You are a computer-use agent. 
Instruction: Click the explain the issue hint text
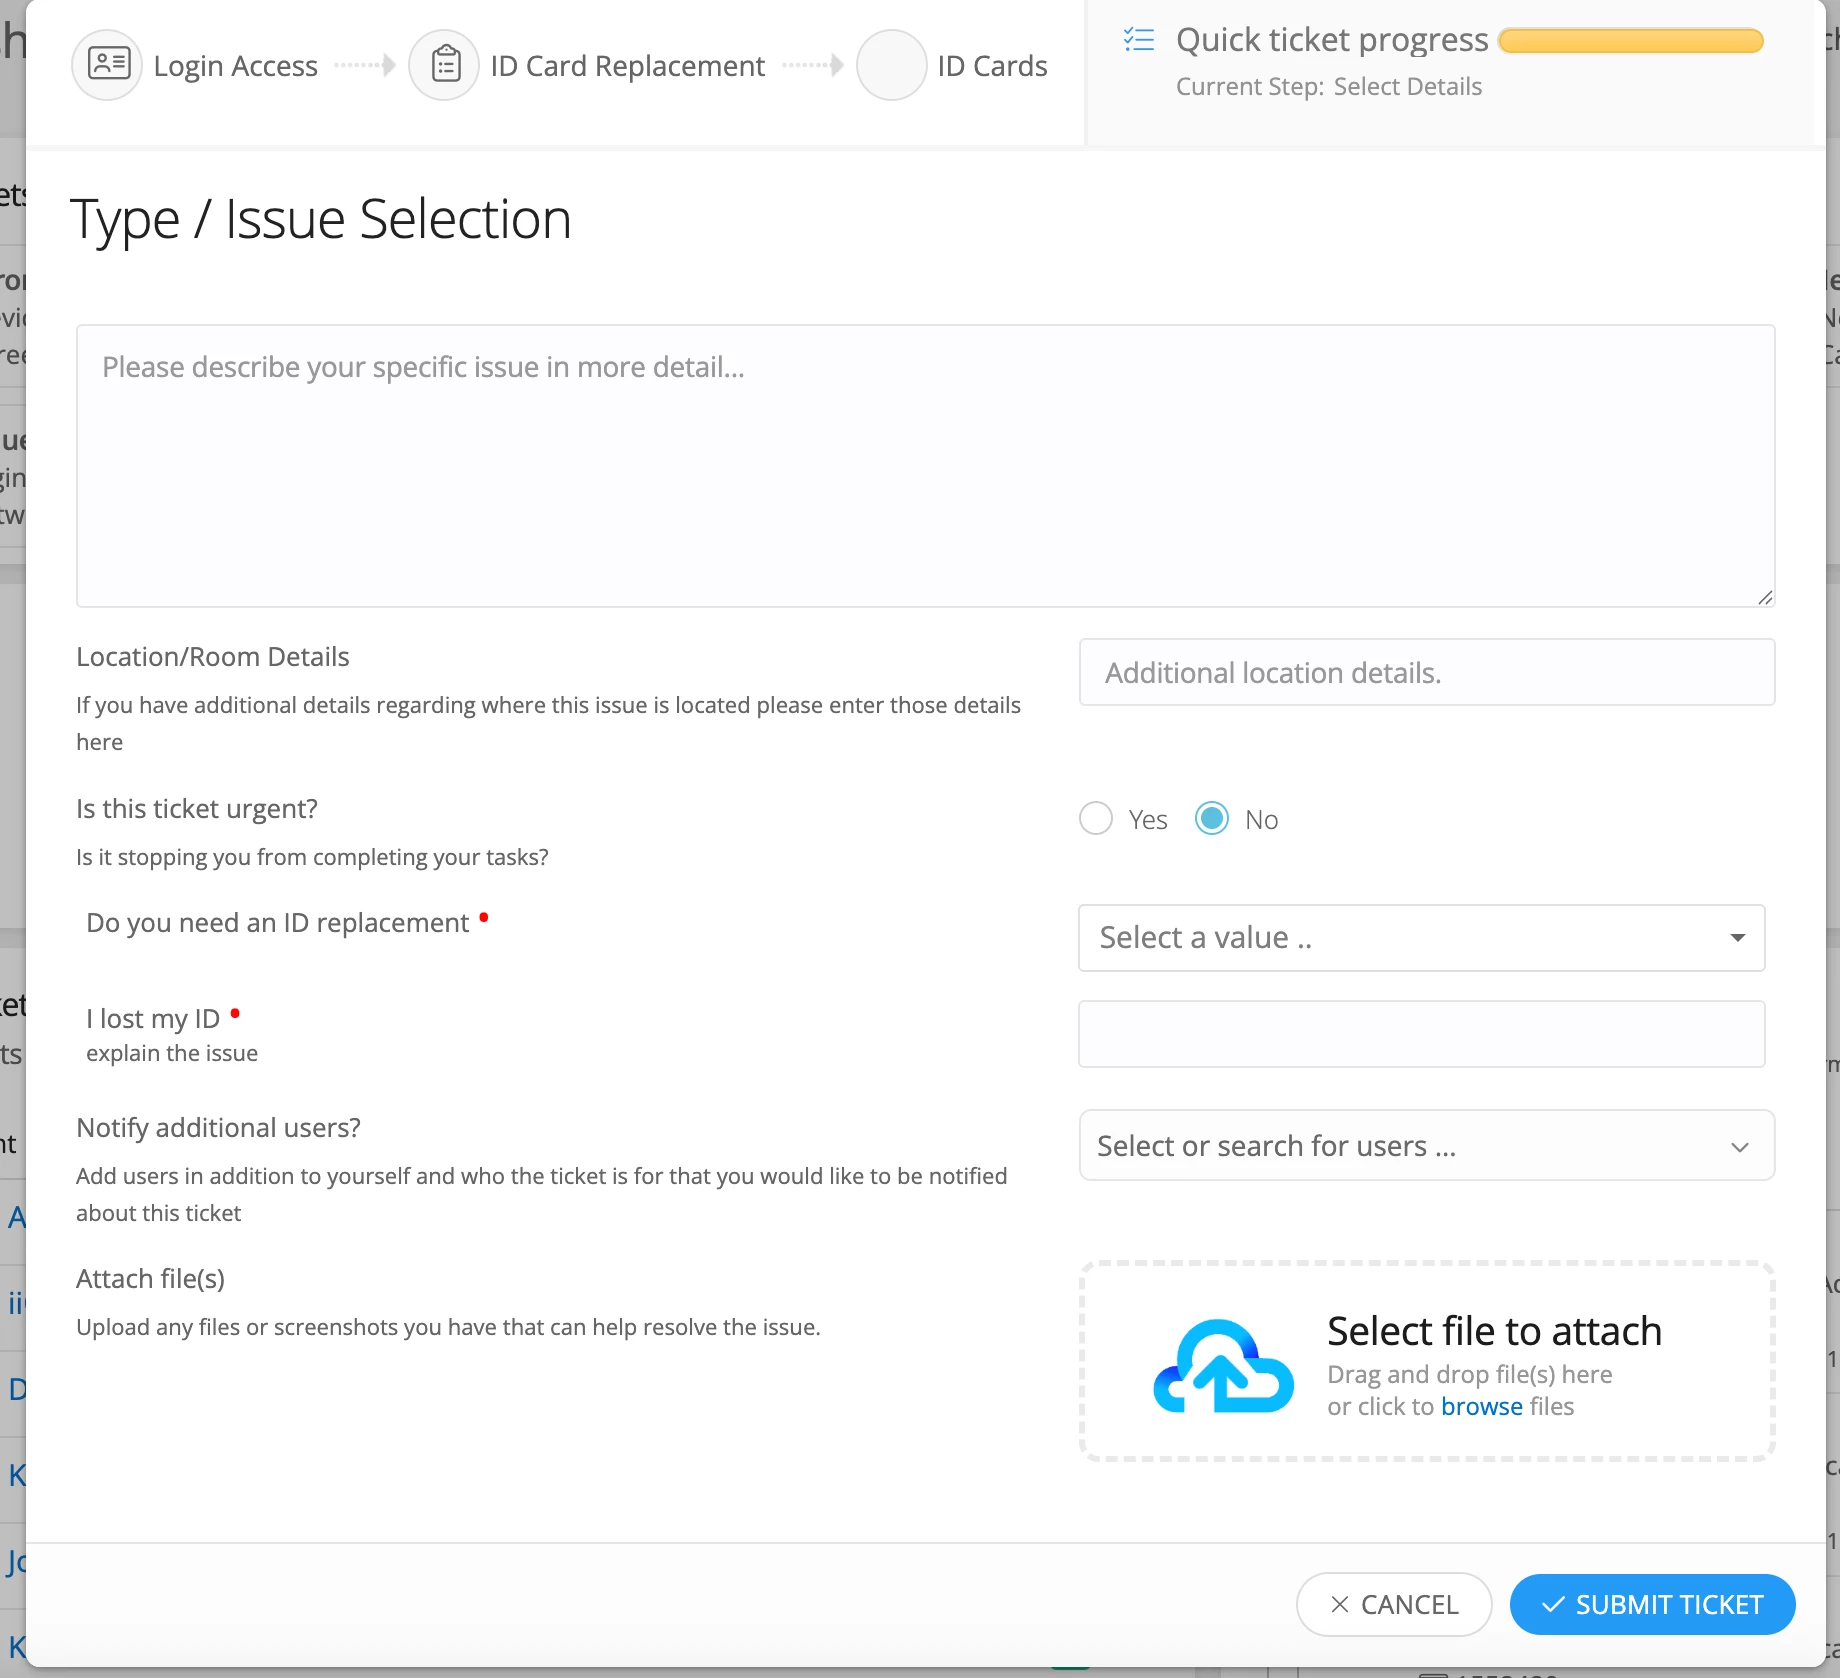click(x=172, y=1053)
